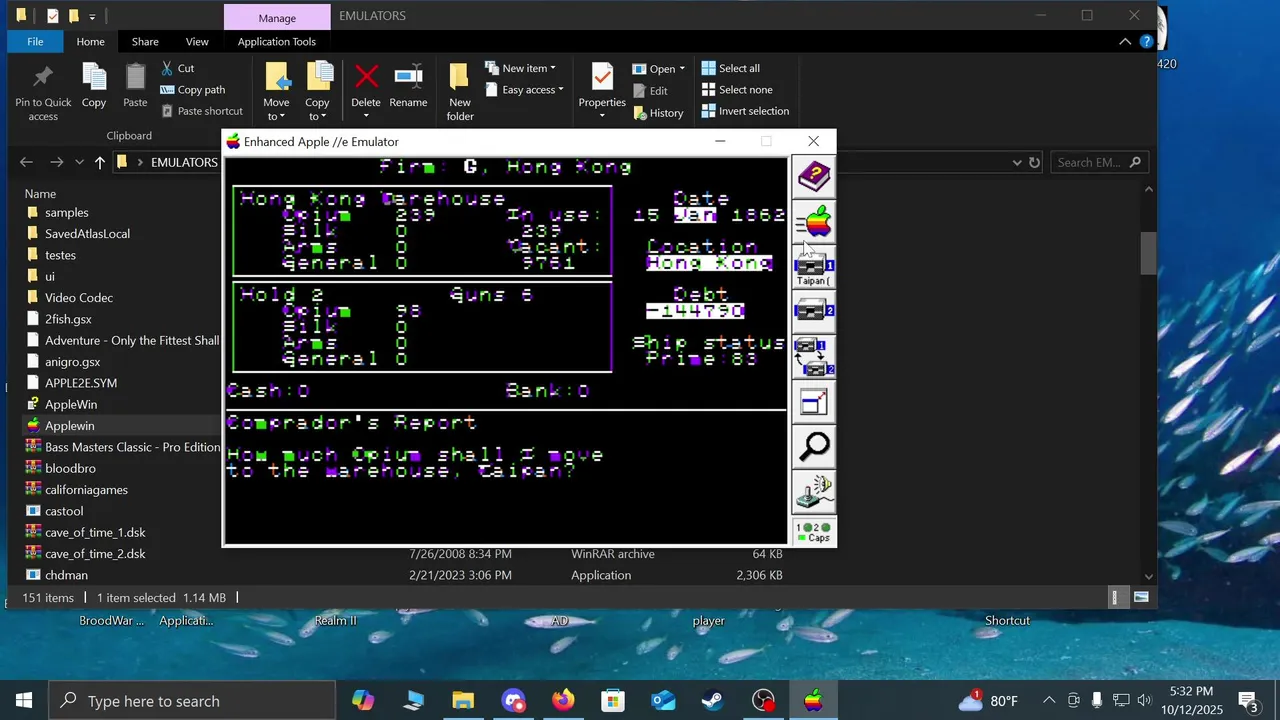Select the disk drive 2 icon
Image resolution: width=1280 pixels, height=720 pixels.
coord(814,312)
